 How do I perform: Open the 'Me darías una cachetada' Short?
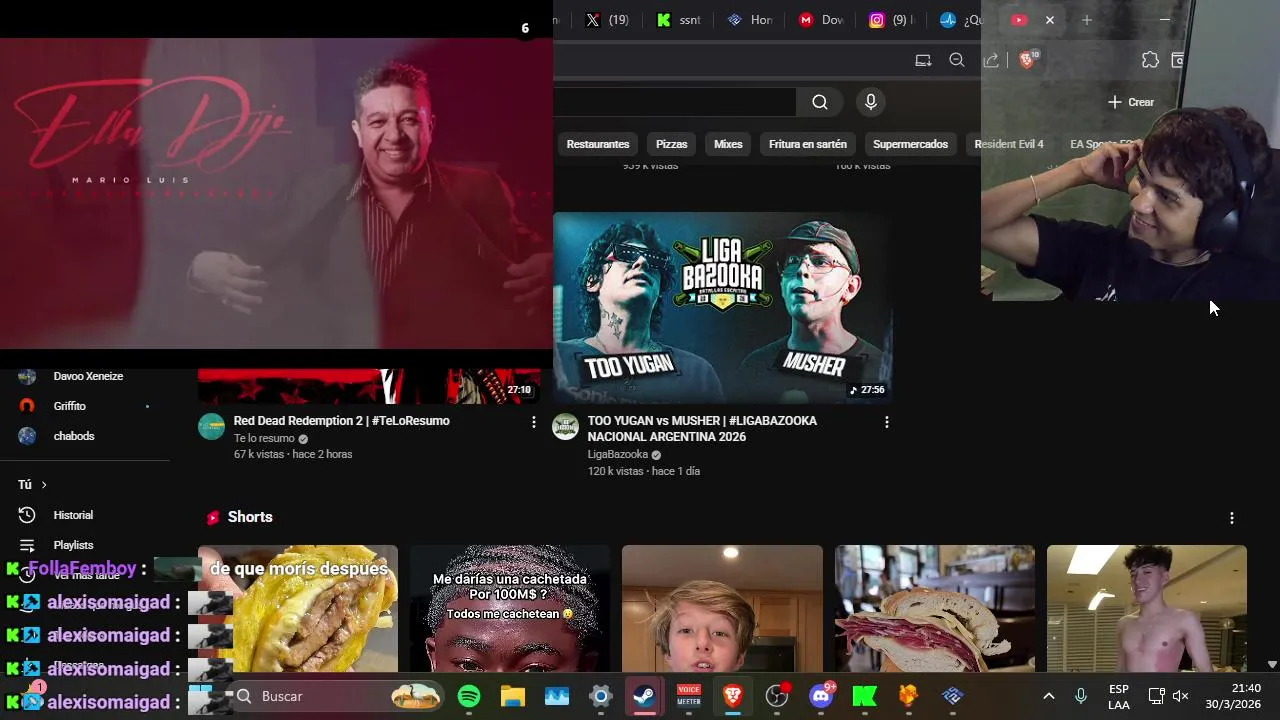coord(510,608)
